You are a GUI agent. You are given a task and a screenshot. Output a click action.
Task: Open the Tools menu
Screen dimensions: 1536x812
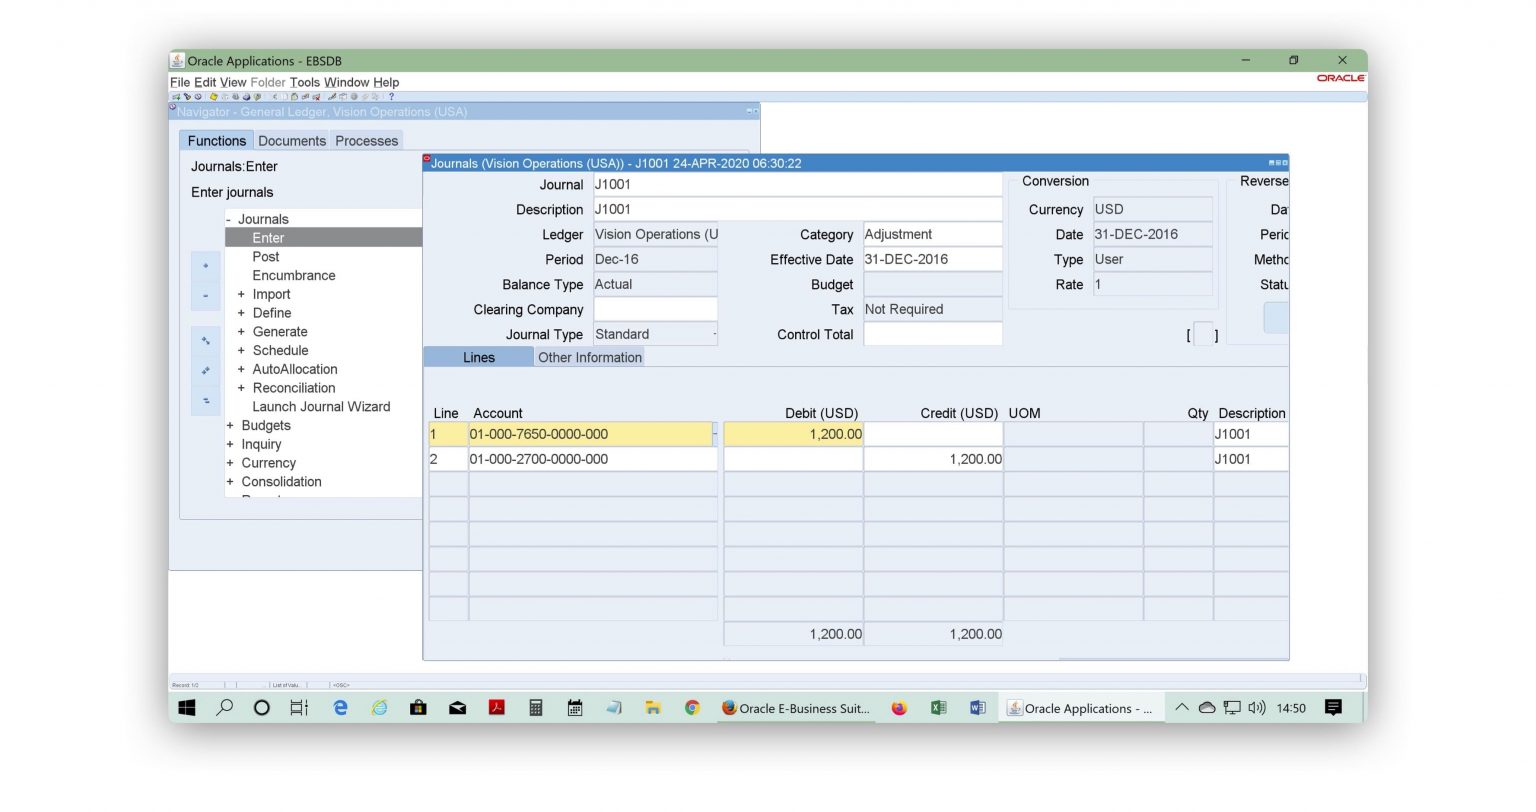tap(304, 82)
